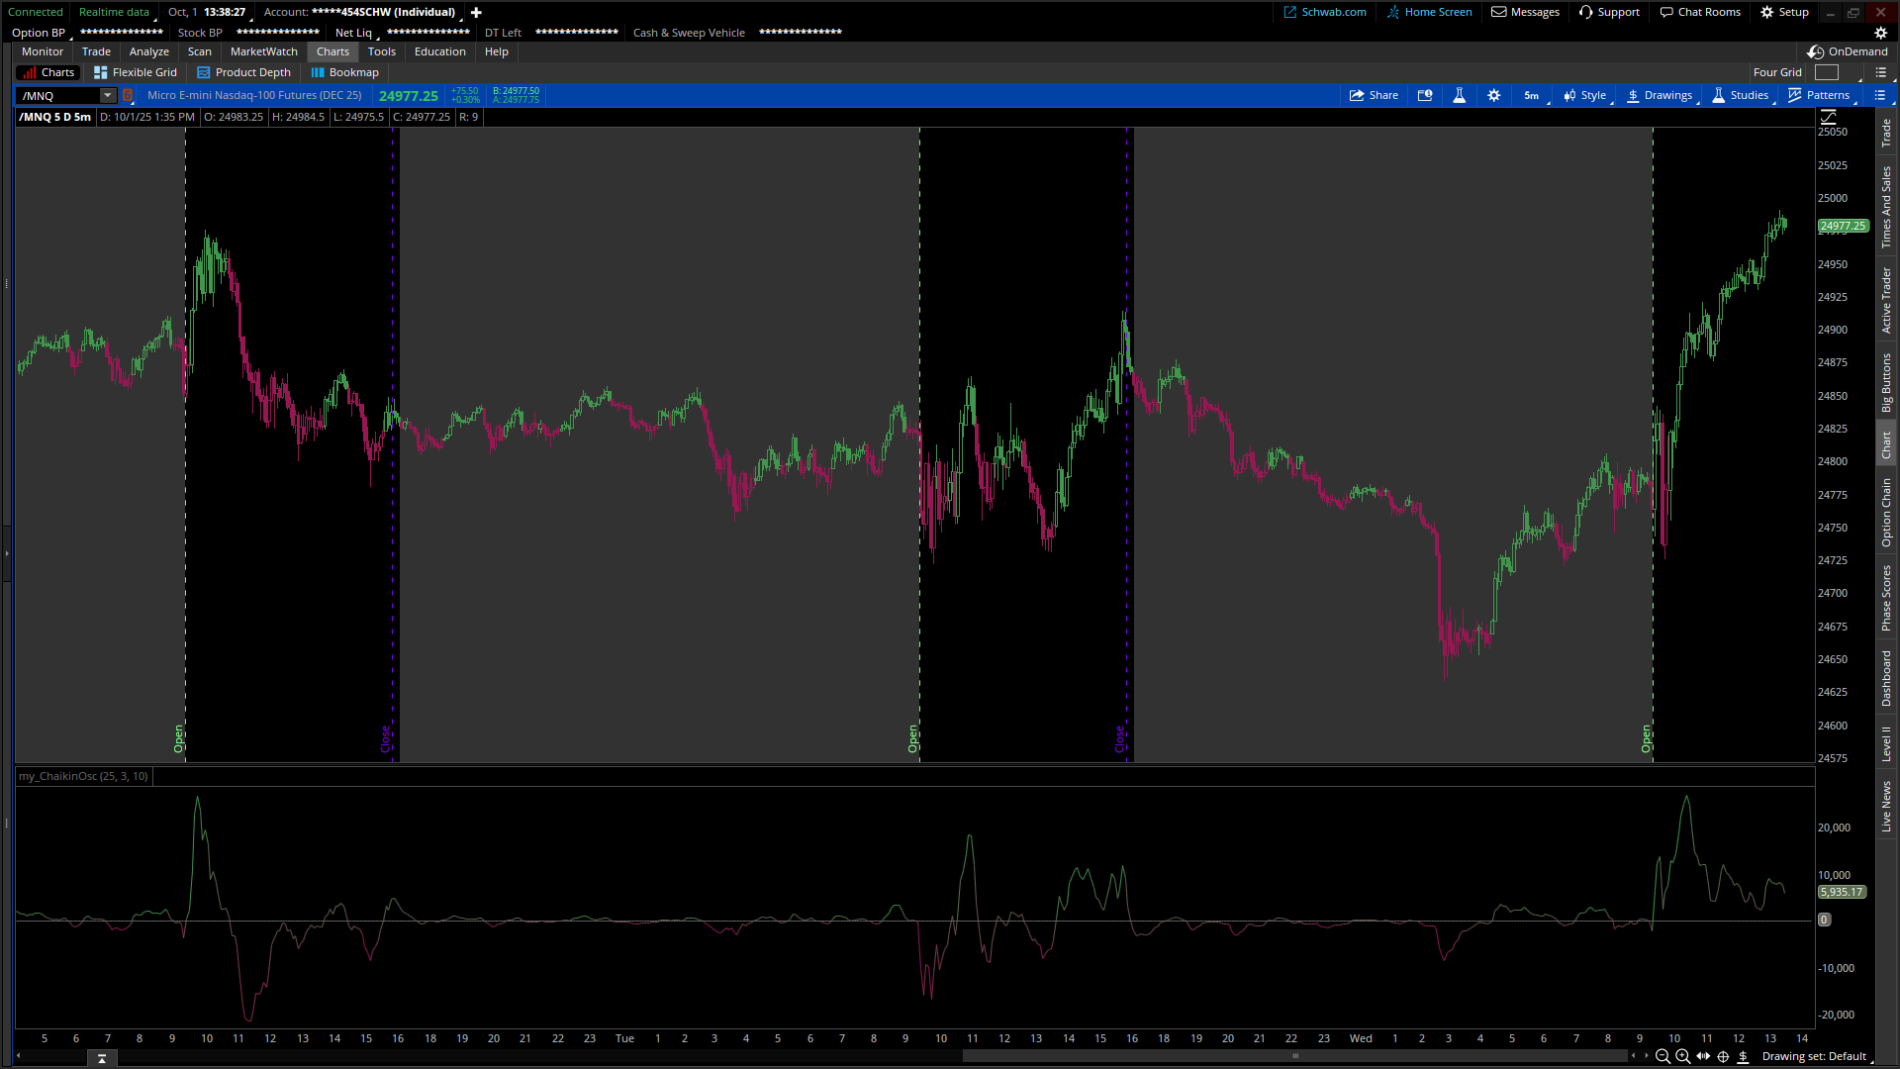Open the MarketWatch menu

pos(263,51)
